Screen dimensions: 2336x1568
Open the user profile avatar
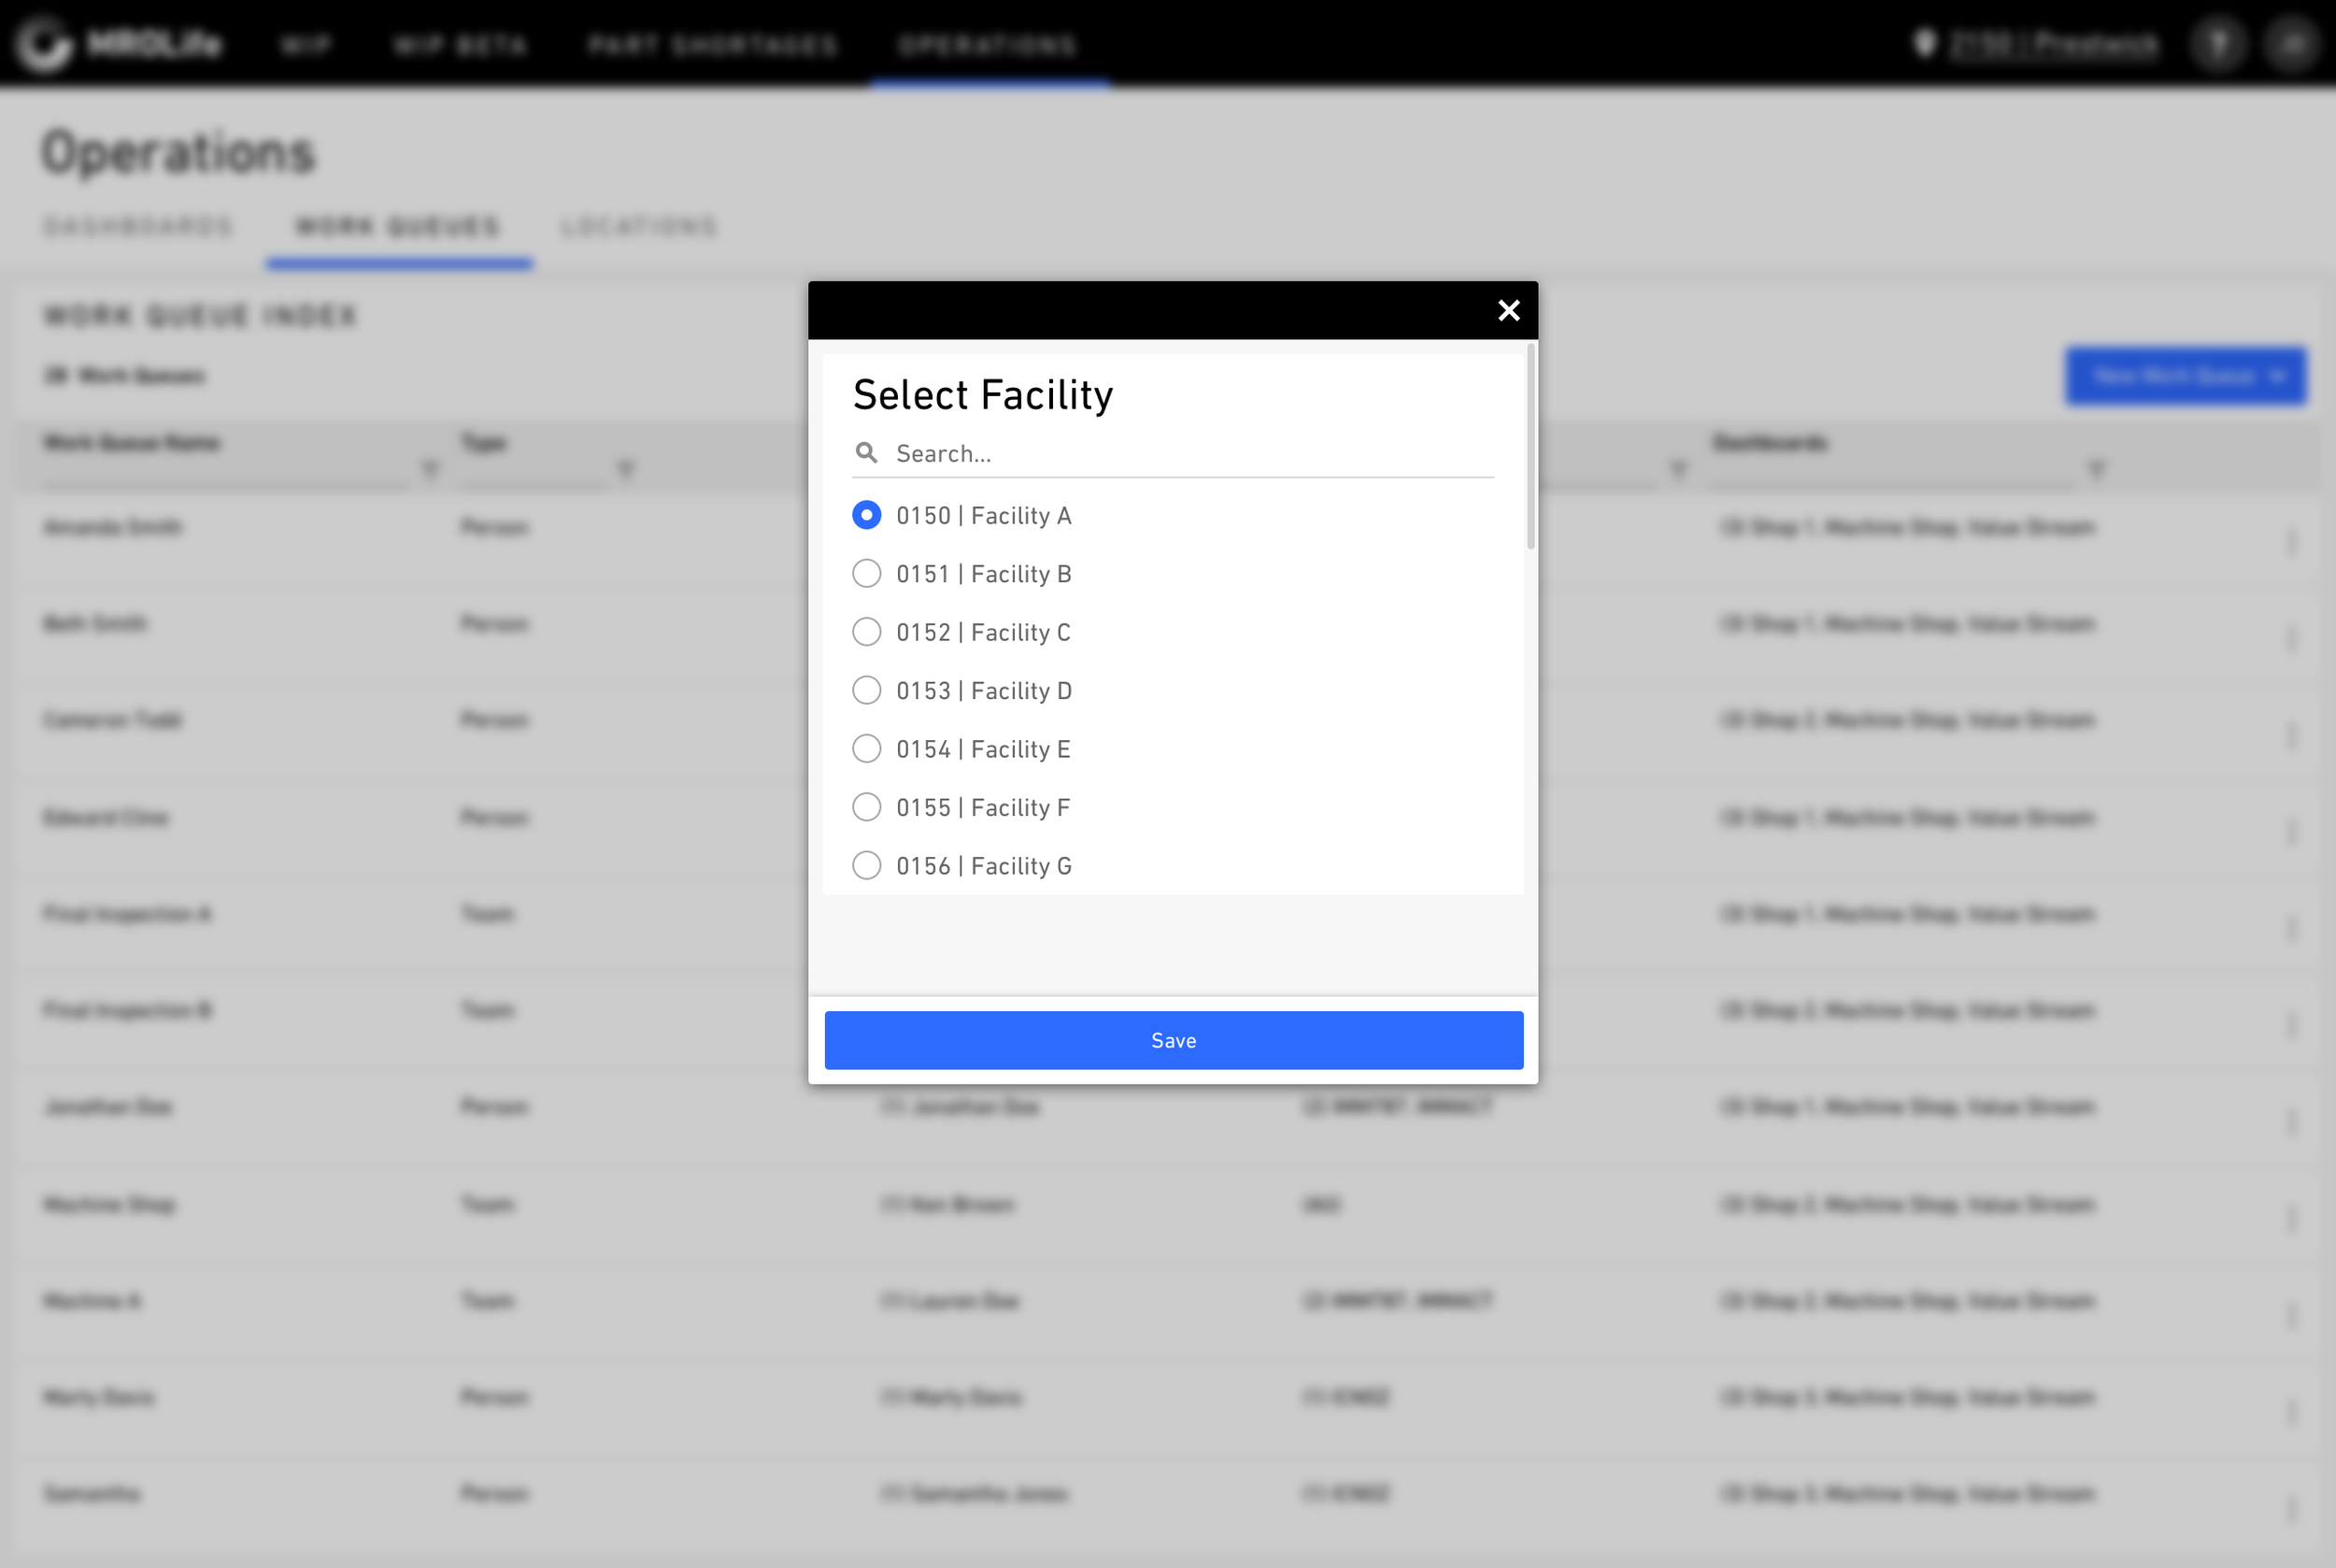pos(2292,44)
